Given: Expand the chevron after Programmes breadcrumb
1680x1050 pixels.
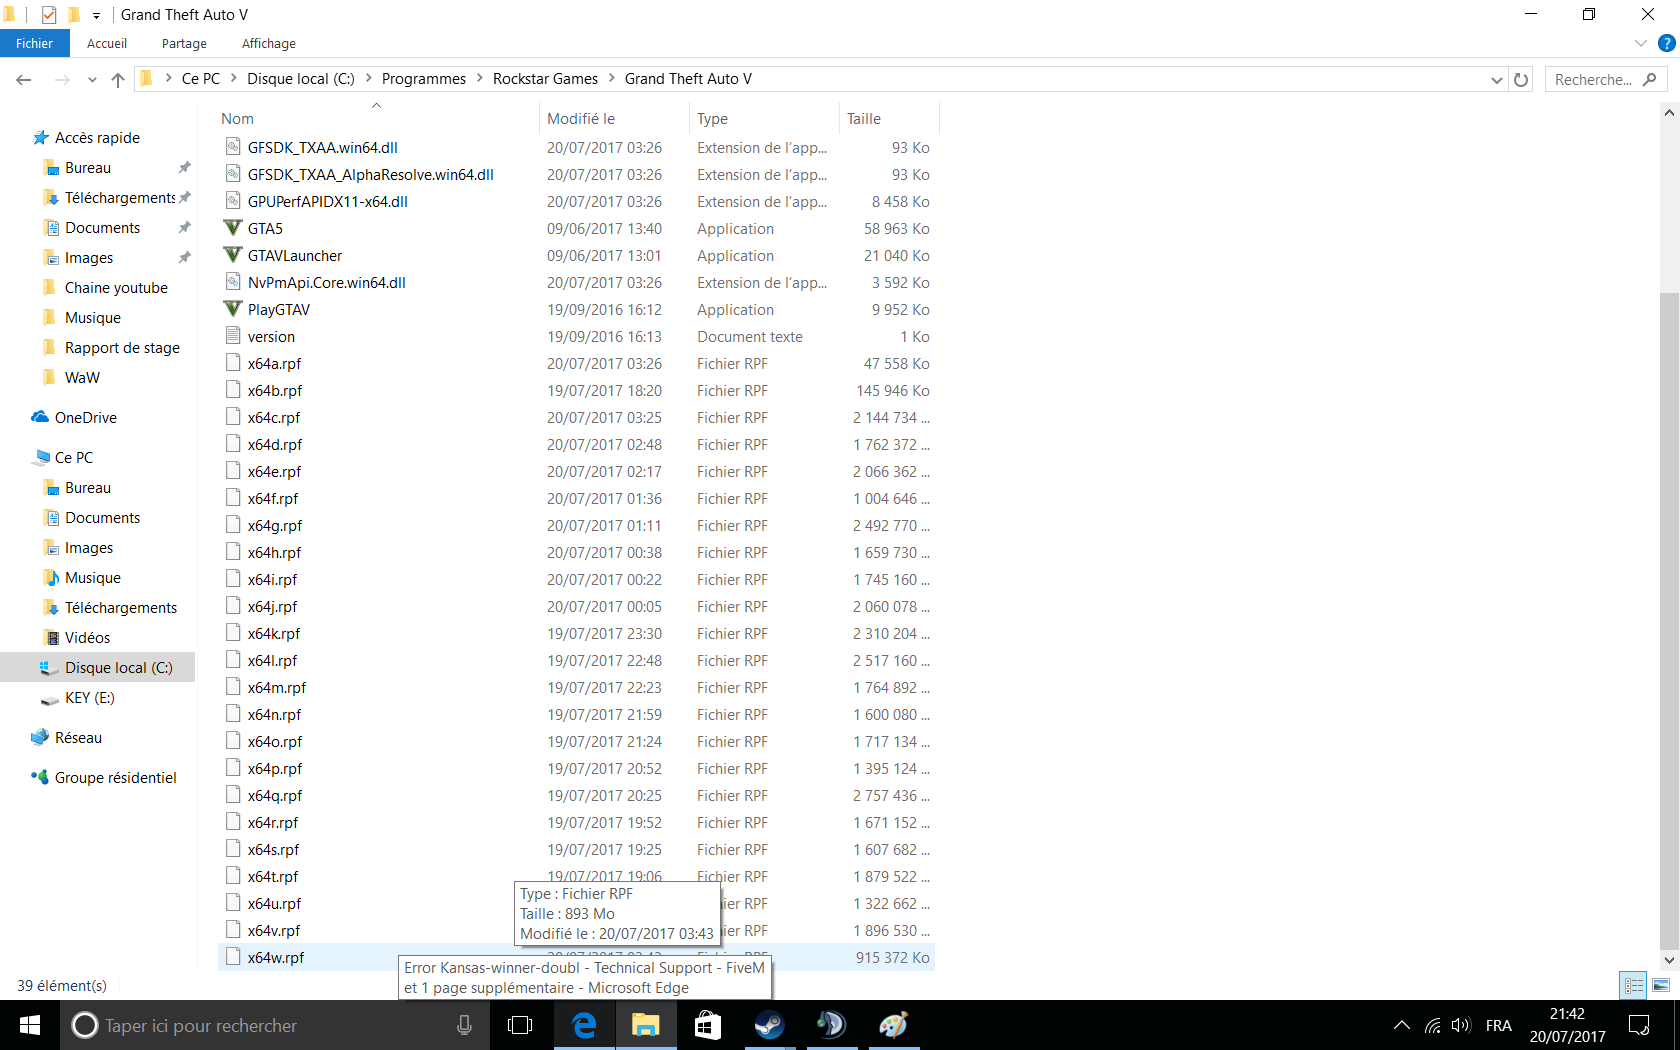Looking at the screenshot, I should coord(479,78).
